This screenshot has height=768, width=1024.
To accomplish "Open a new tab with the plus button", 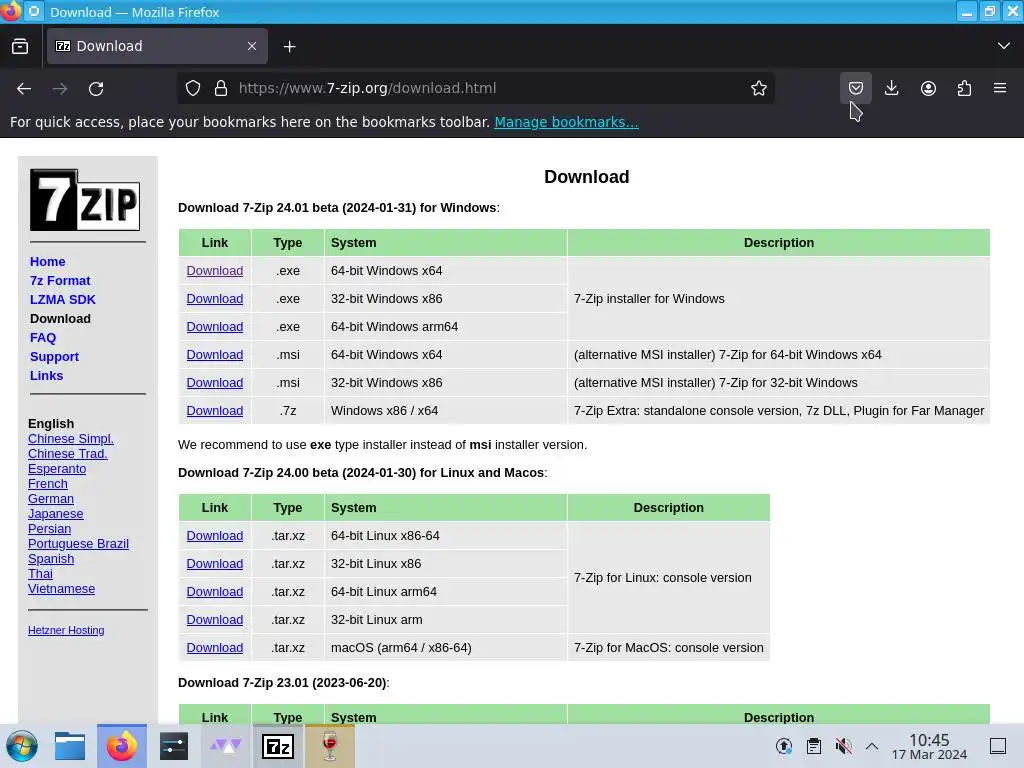I will pyautogui.click(x=290, y=46).
